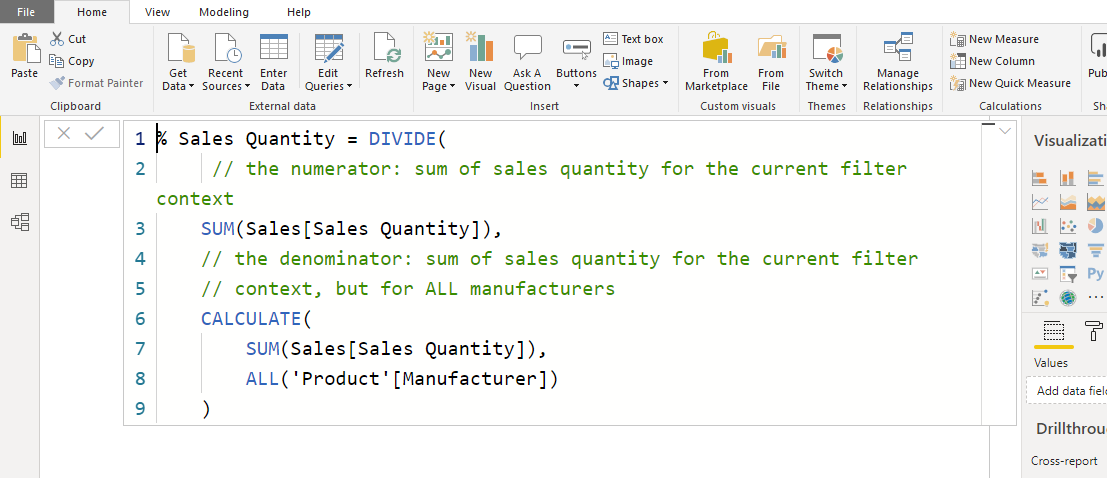The image size is (1107, 478).
Task: Open the Recent Sources dropdown
Action: [x=227, y=86]
